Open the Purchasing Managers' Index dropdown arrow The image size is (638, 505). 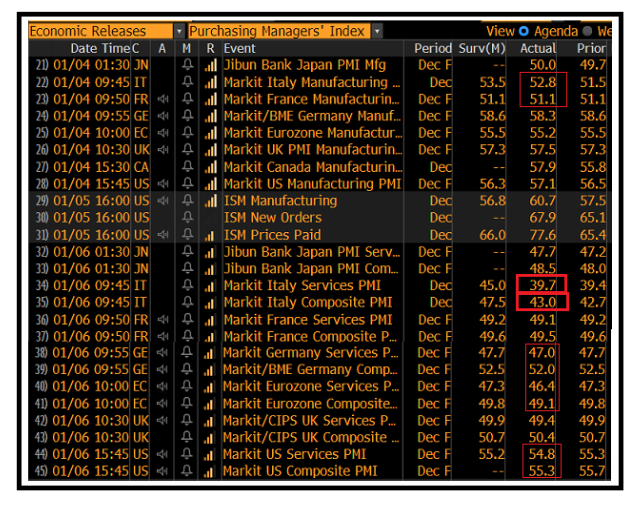pyautogui.click(x=377, y=31)
